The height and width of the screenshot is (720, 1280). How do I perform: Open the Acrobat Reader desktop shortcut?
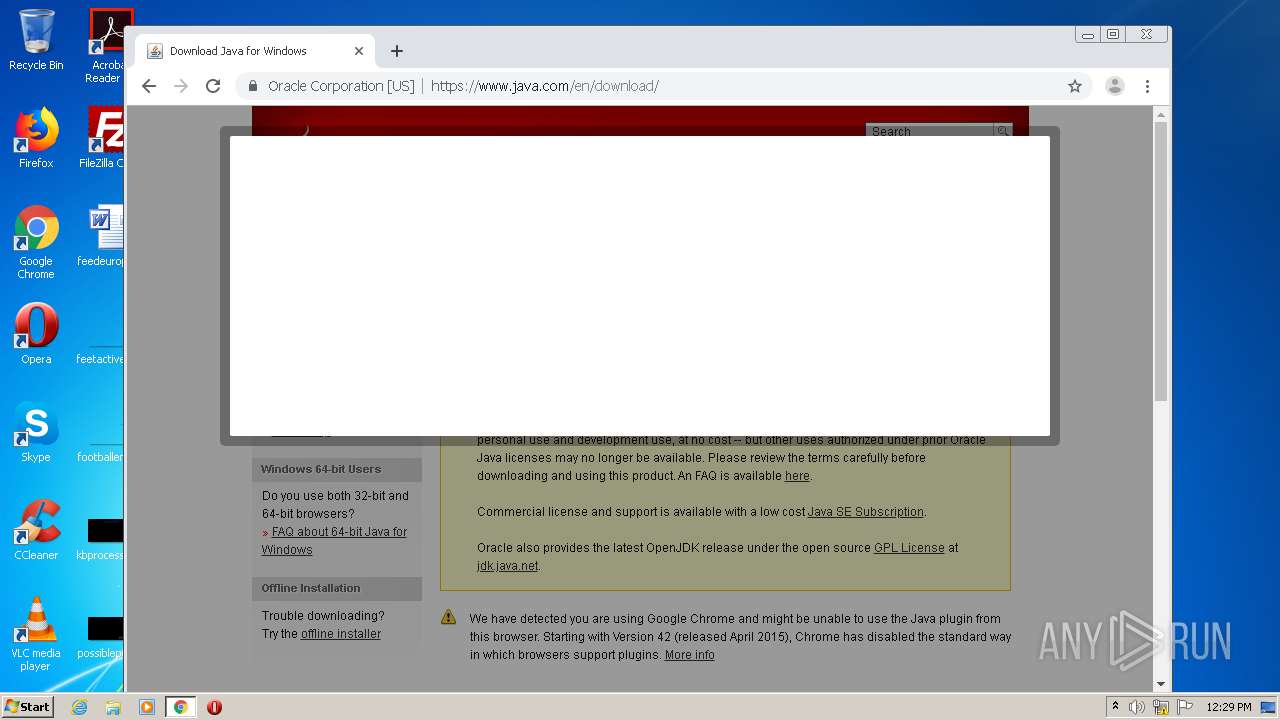pos(104,46)
